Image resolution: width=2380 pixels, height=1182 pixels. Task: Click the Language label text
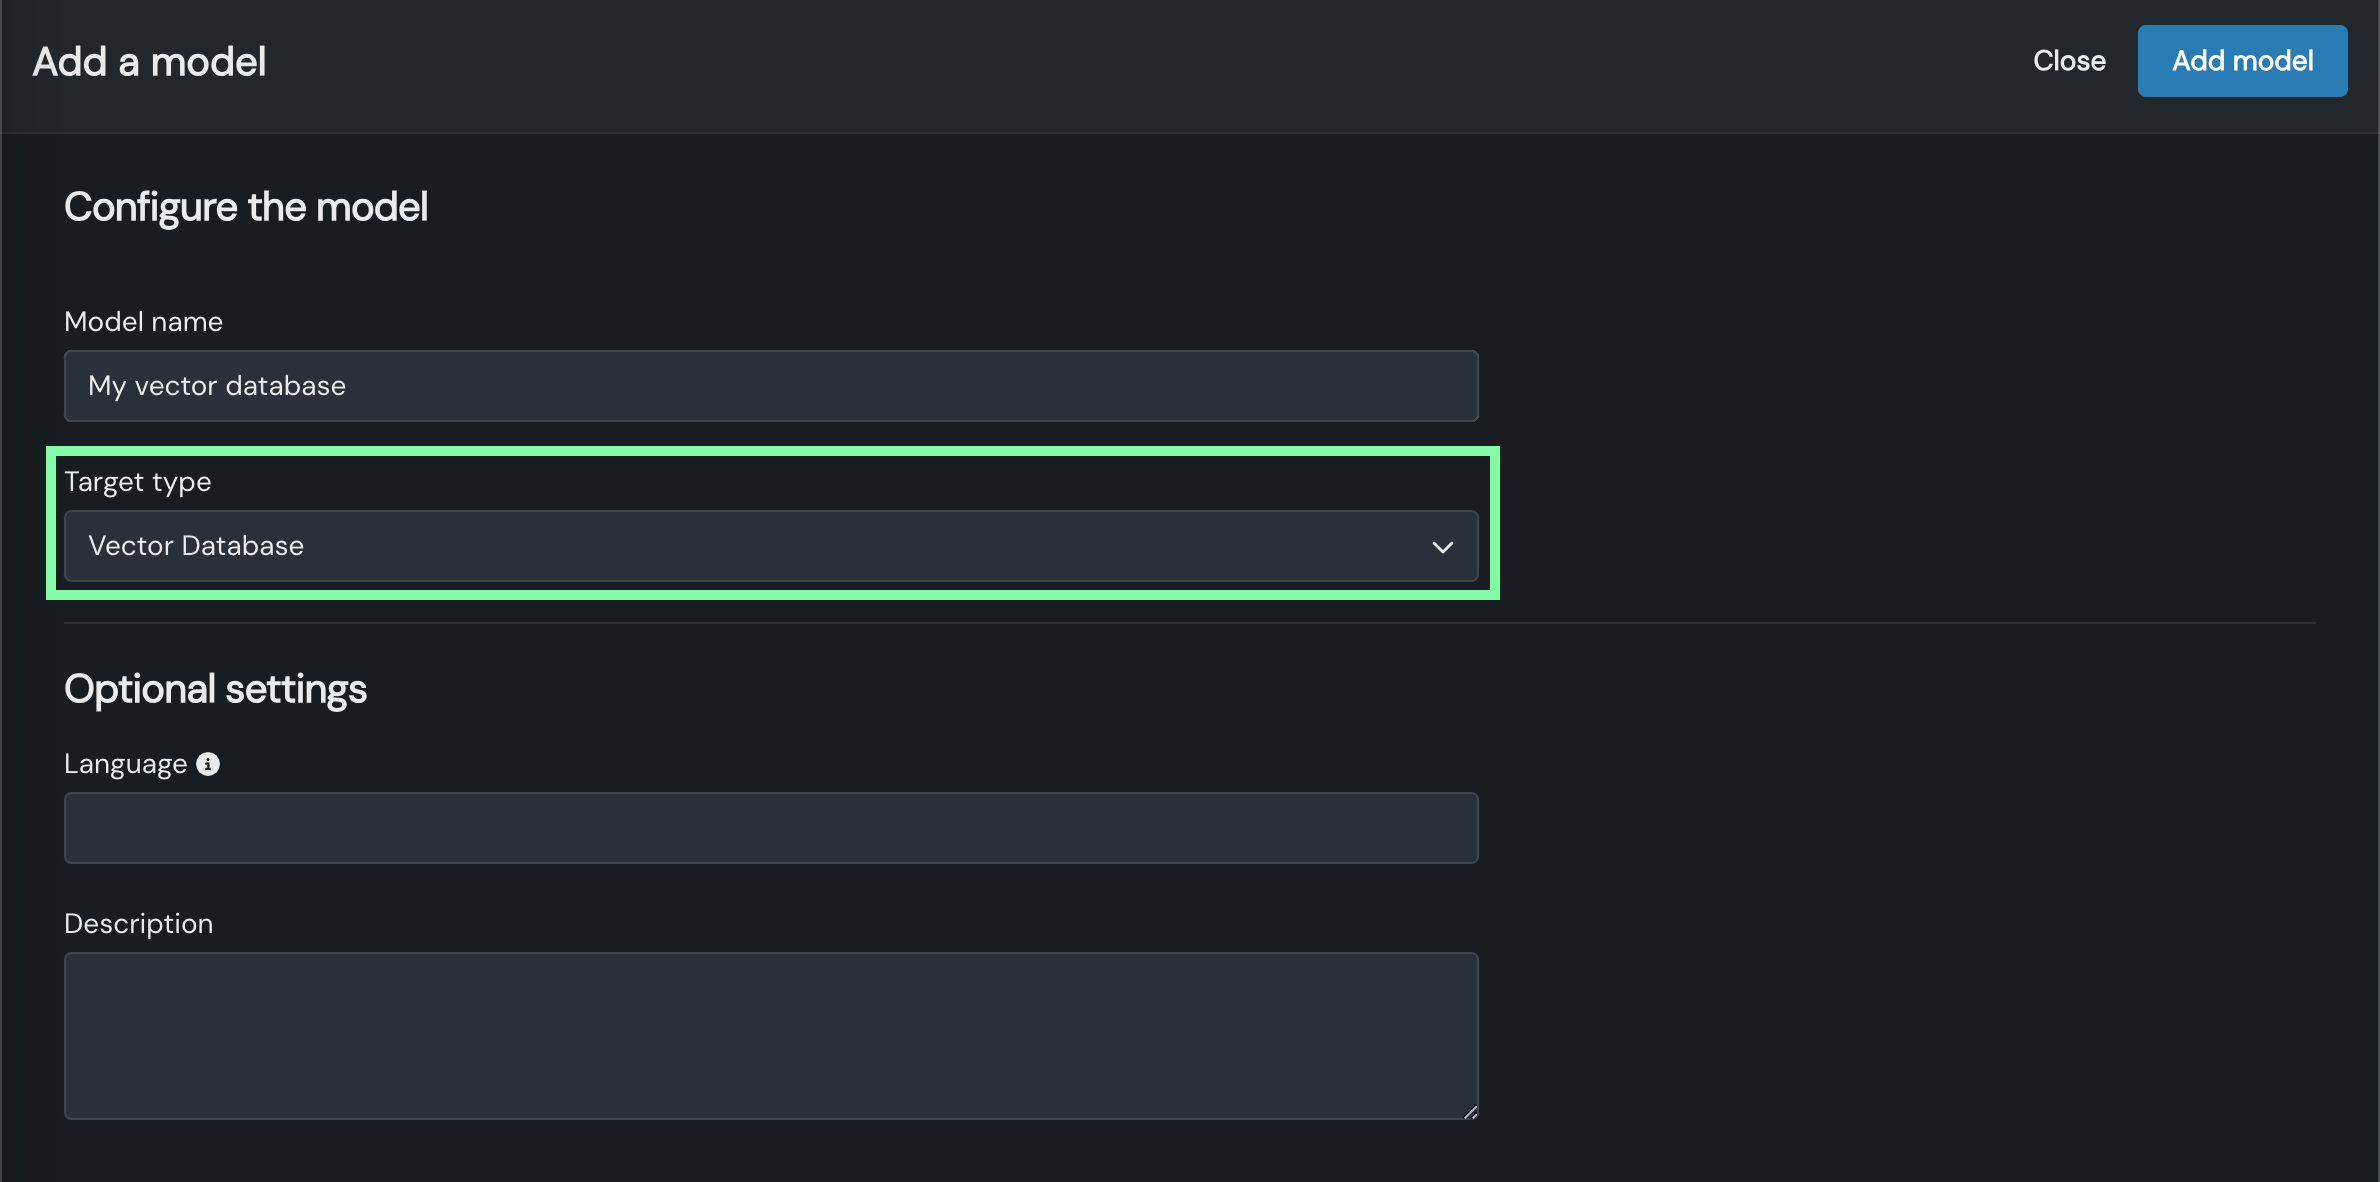[125, 764]
